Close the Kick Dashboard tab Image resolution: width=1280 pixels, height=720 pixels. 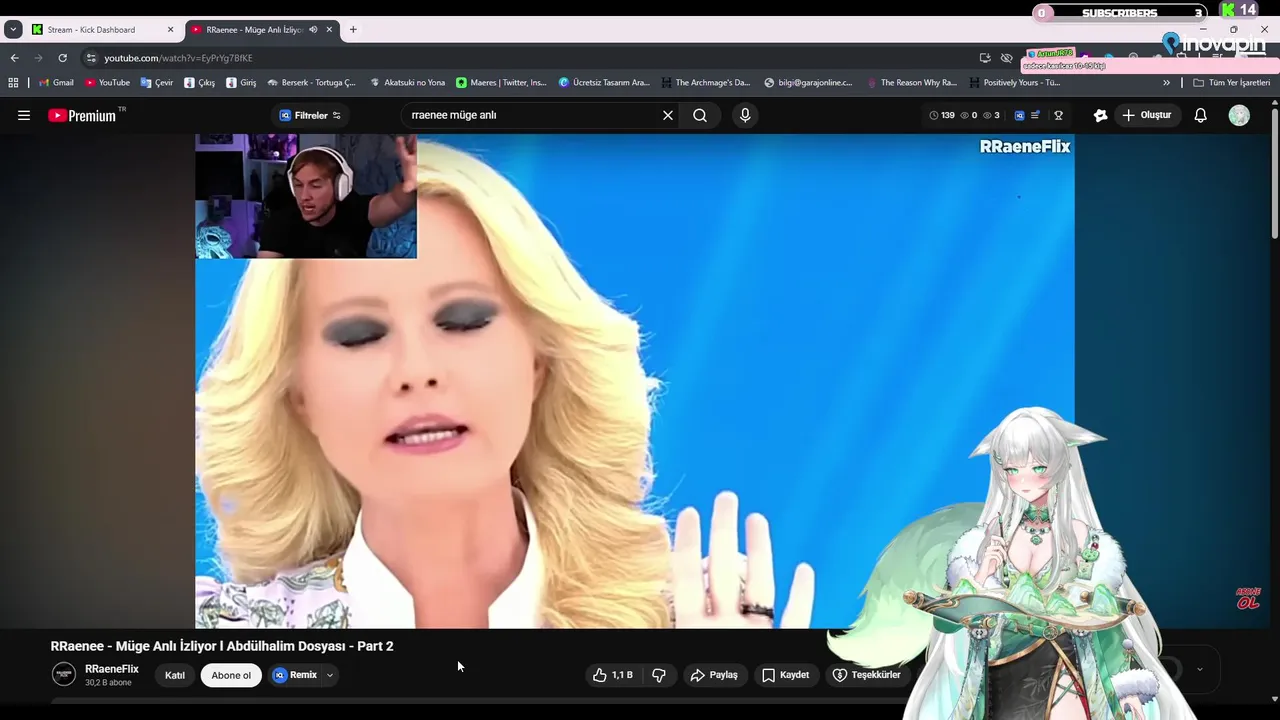point(170,30)
